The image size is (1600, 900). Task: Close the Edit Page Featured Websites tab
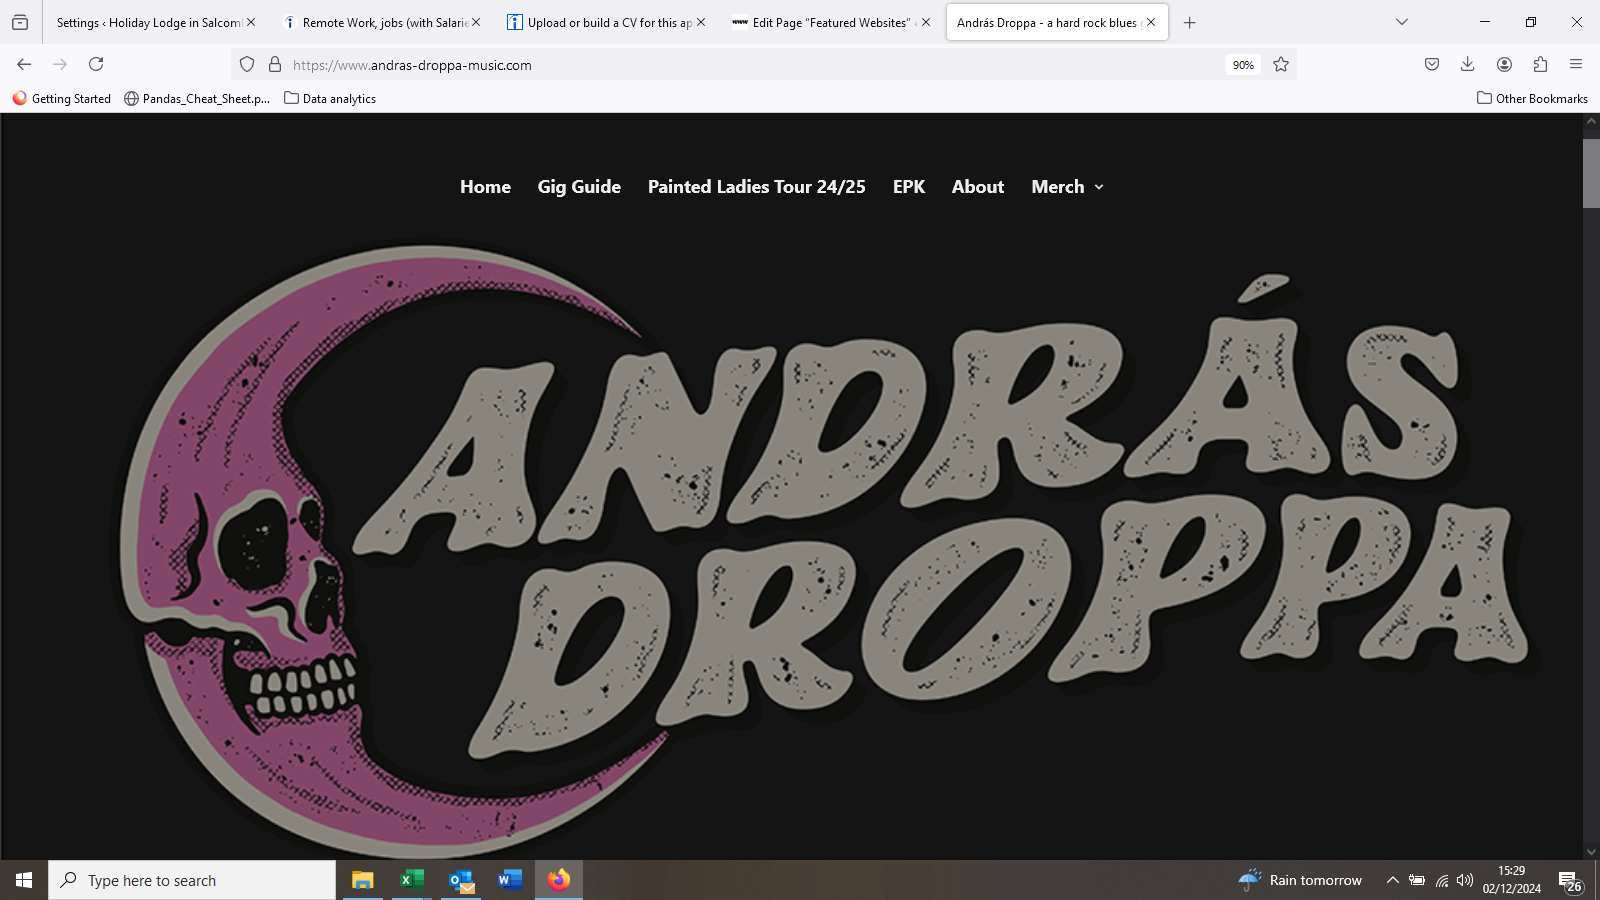(926, 22)
